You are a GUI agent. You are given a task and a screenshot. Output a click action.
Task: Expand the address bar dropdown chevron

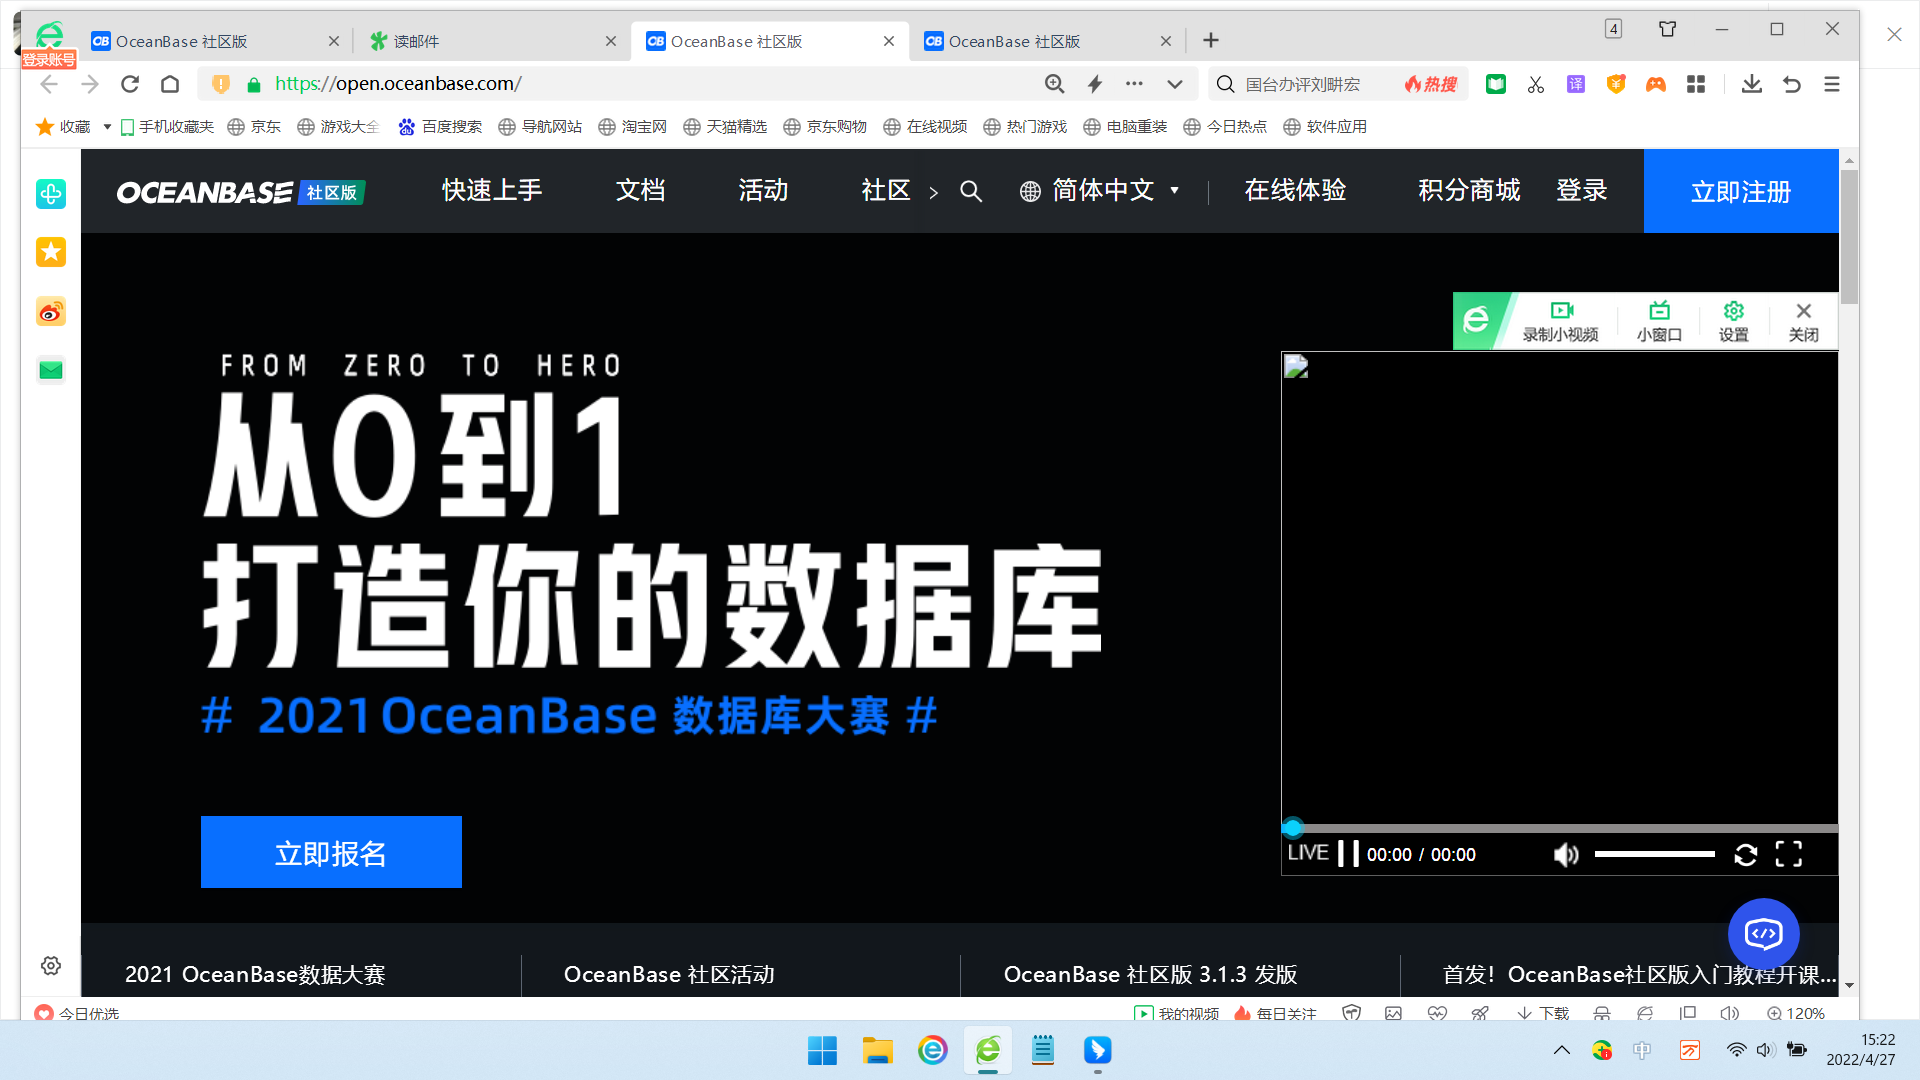coord(1175,84)
